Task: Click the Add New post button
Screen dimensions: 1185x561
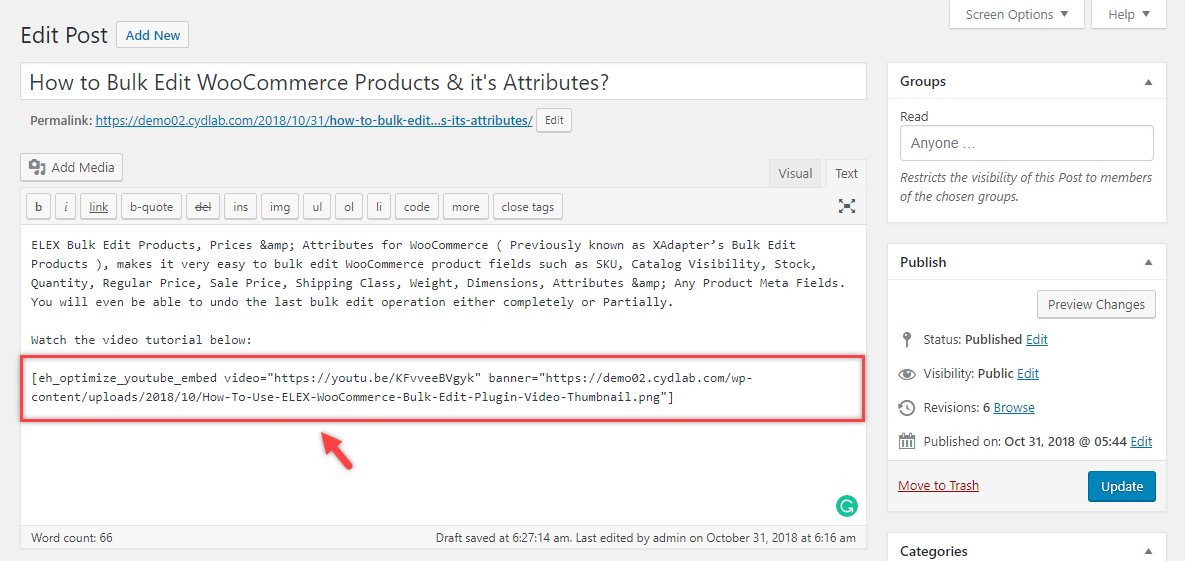Action: 153,35
